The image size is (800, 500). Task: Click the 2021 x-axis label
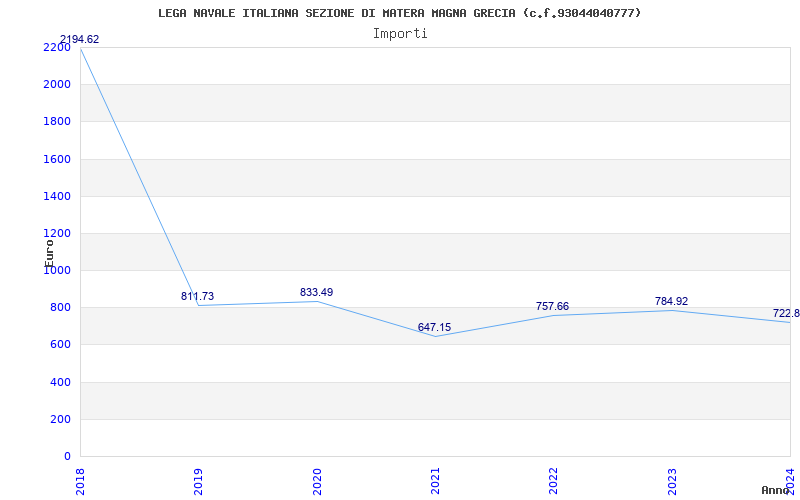pyautogui.click(x=435, y=482)
